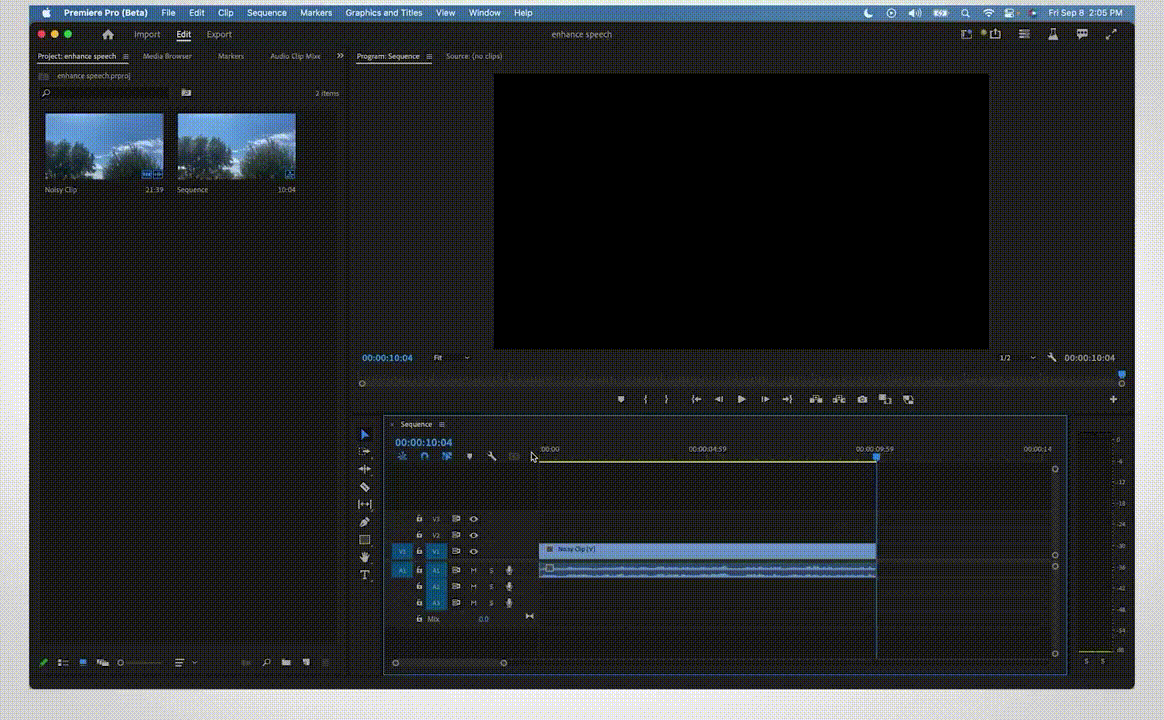Viewport: 1164px width, 720px height.
Task: Open the Sequence timeline panel menu
Action: click(x=442, y=425)
